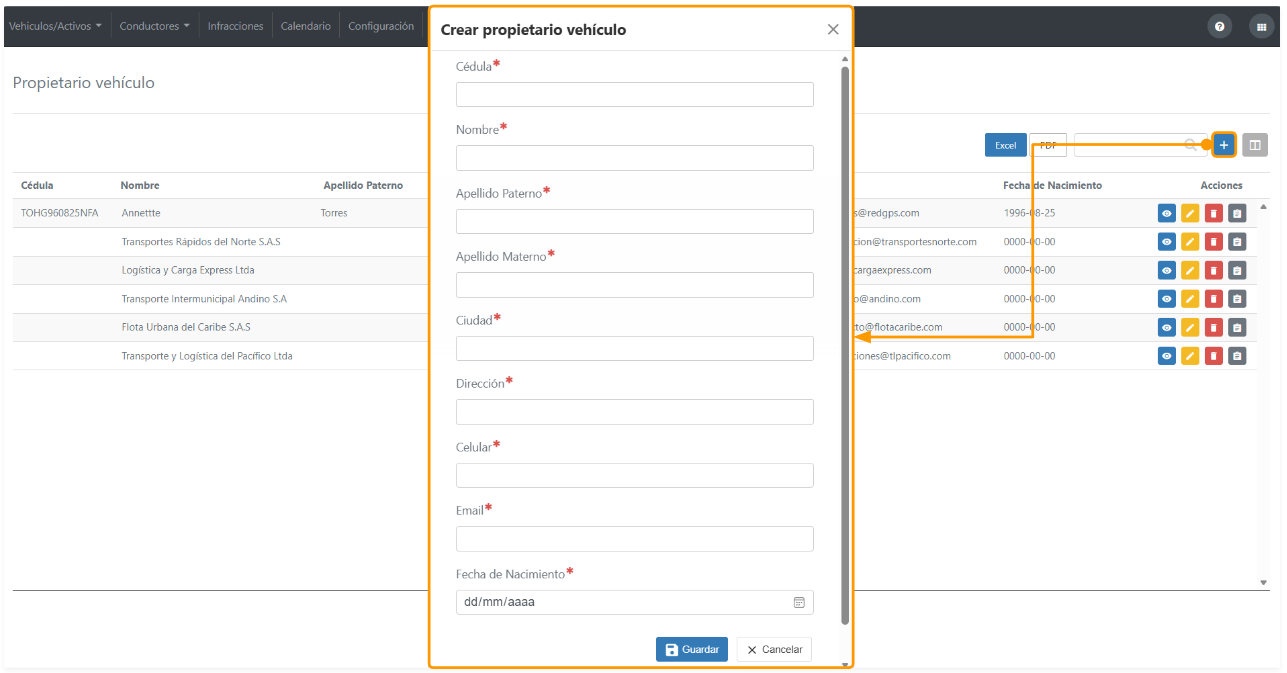The height and width of the screenshot is (673, 1287).
Task: Focus the Email input field
Action: (635, 539)
